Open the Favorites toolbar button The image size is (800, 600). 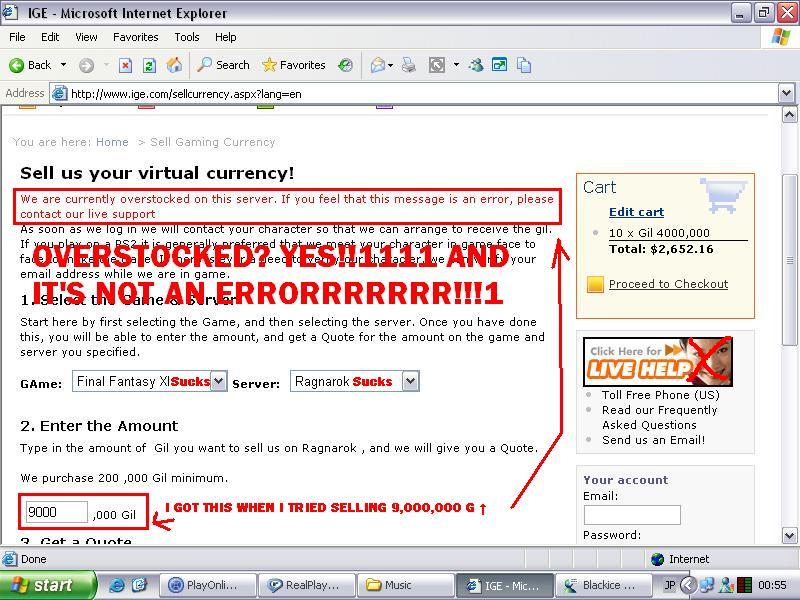[293, 65]
